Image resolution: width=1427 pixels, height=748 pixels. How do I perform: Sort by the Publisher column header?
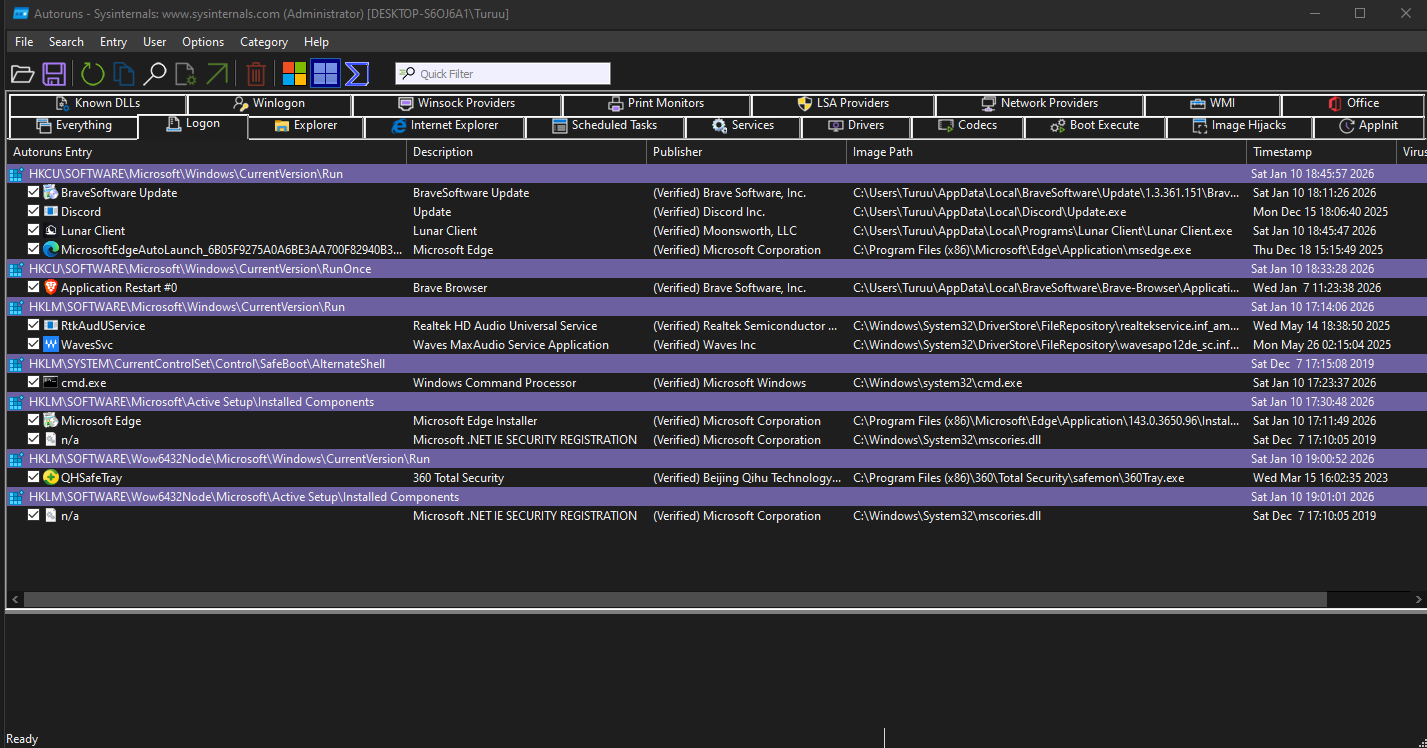746,152
